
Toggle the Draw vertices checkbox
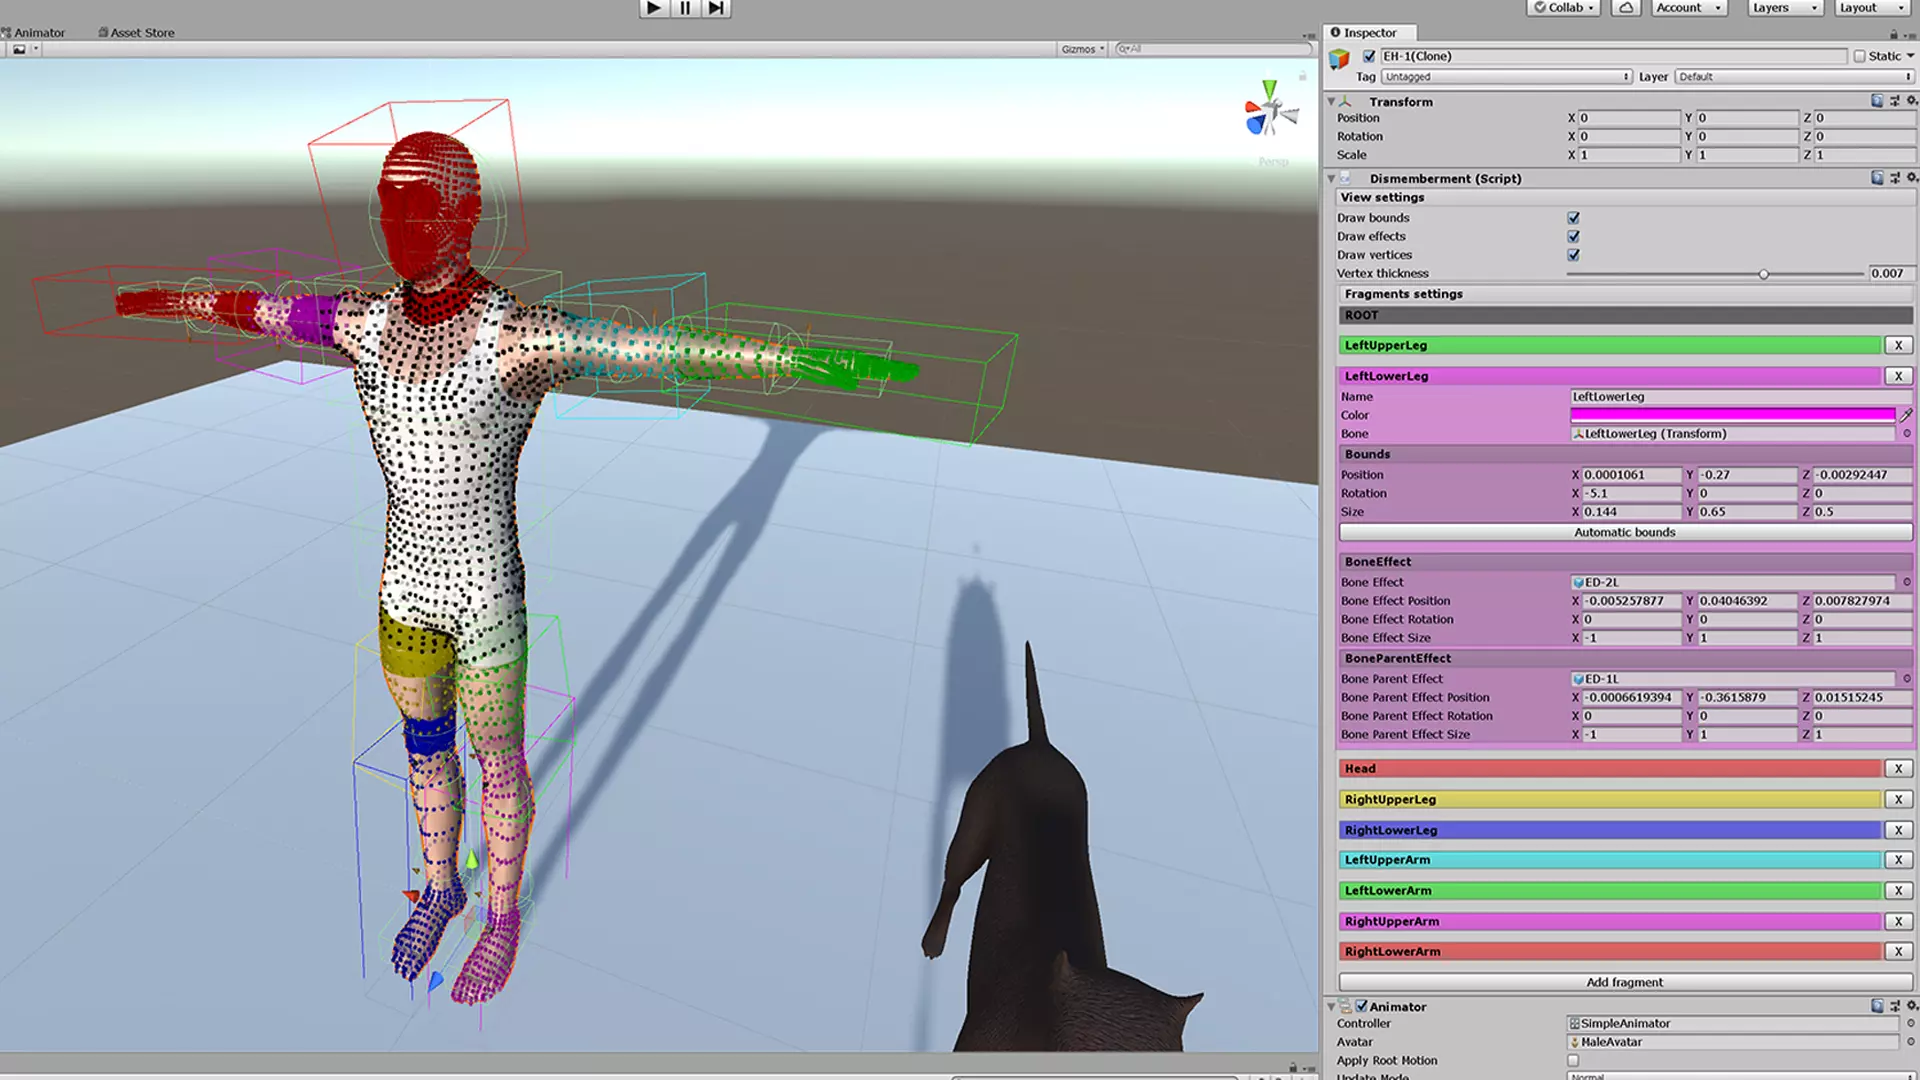(1573, 255)
